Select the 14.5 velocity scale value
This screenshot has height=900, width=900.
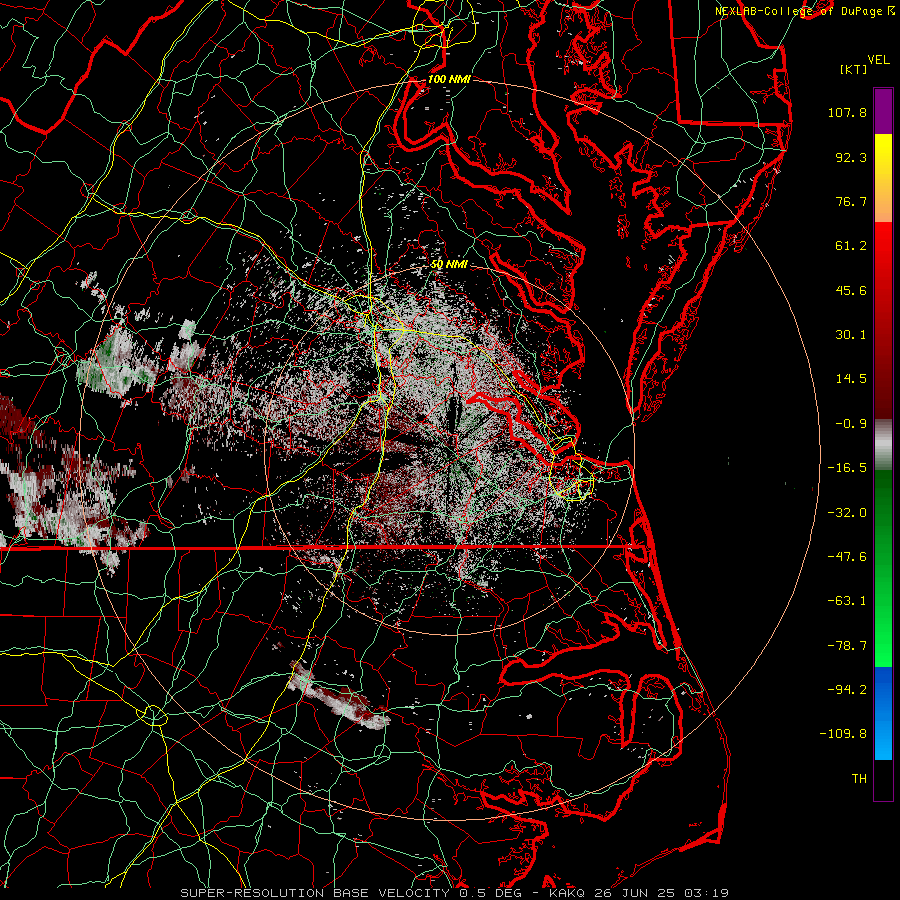pyautogui.click(x=851, y=379)
